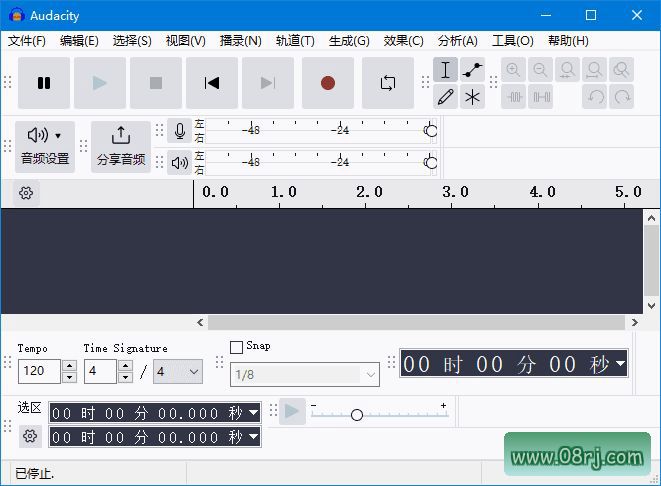Open 帮助(H) menu
The width and height of the screenshot is (661, 486).
[x=568, y=41]
